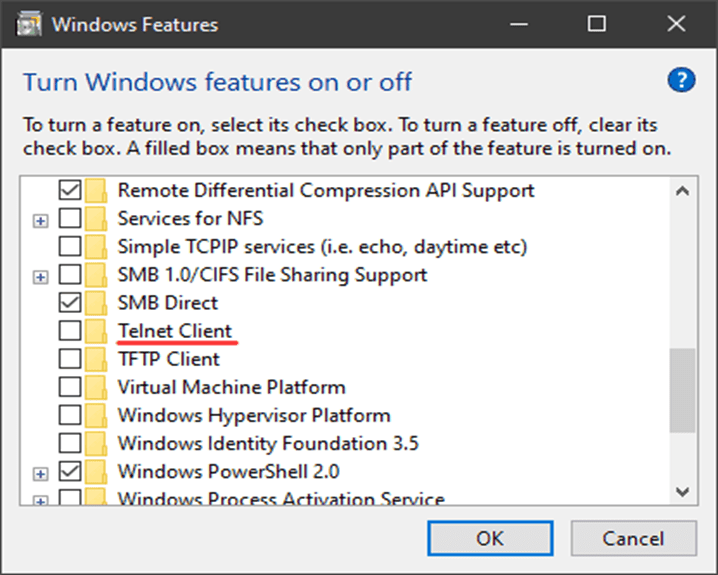Click the Windows Features title bar icon
The height and width of the screenshot is (575, 718).
click(x=29, y=24)
